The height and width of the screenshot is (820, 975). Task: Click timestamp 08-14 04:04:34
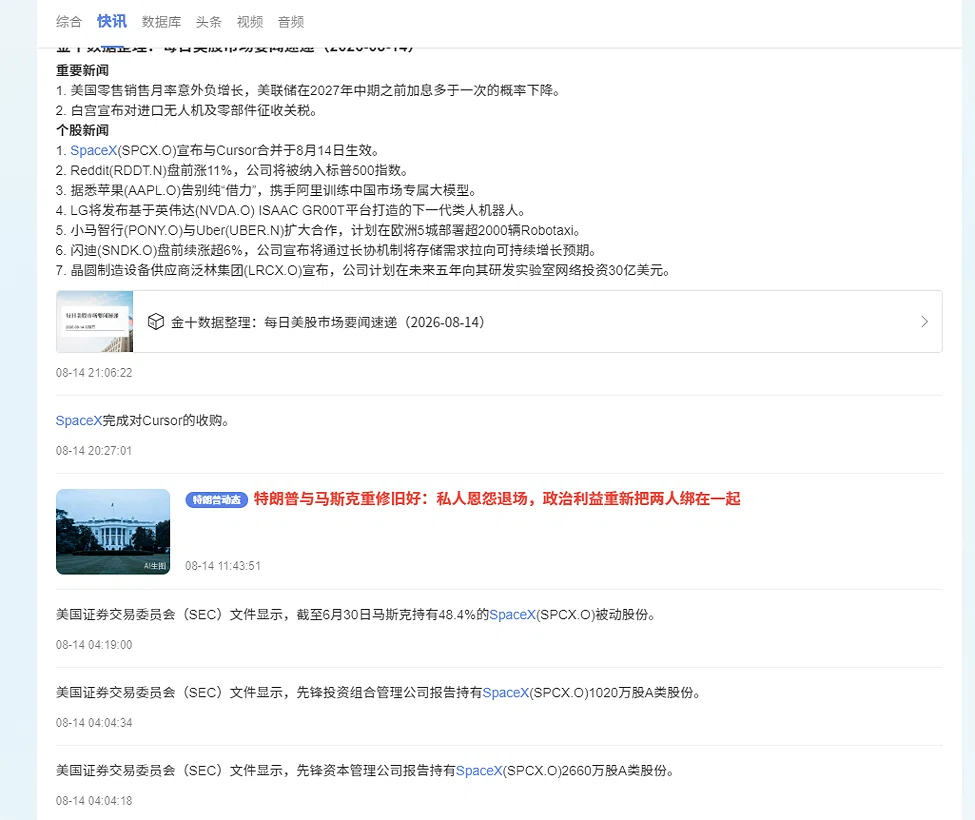pos(94,722)
